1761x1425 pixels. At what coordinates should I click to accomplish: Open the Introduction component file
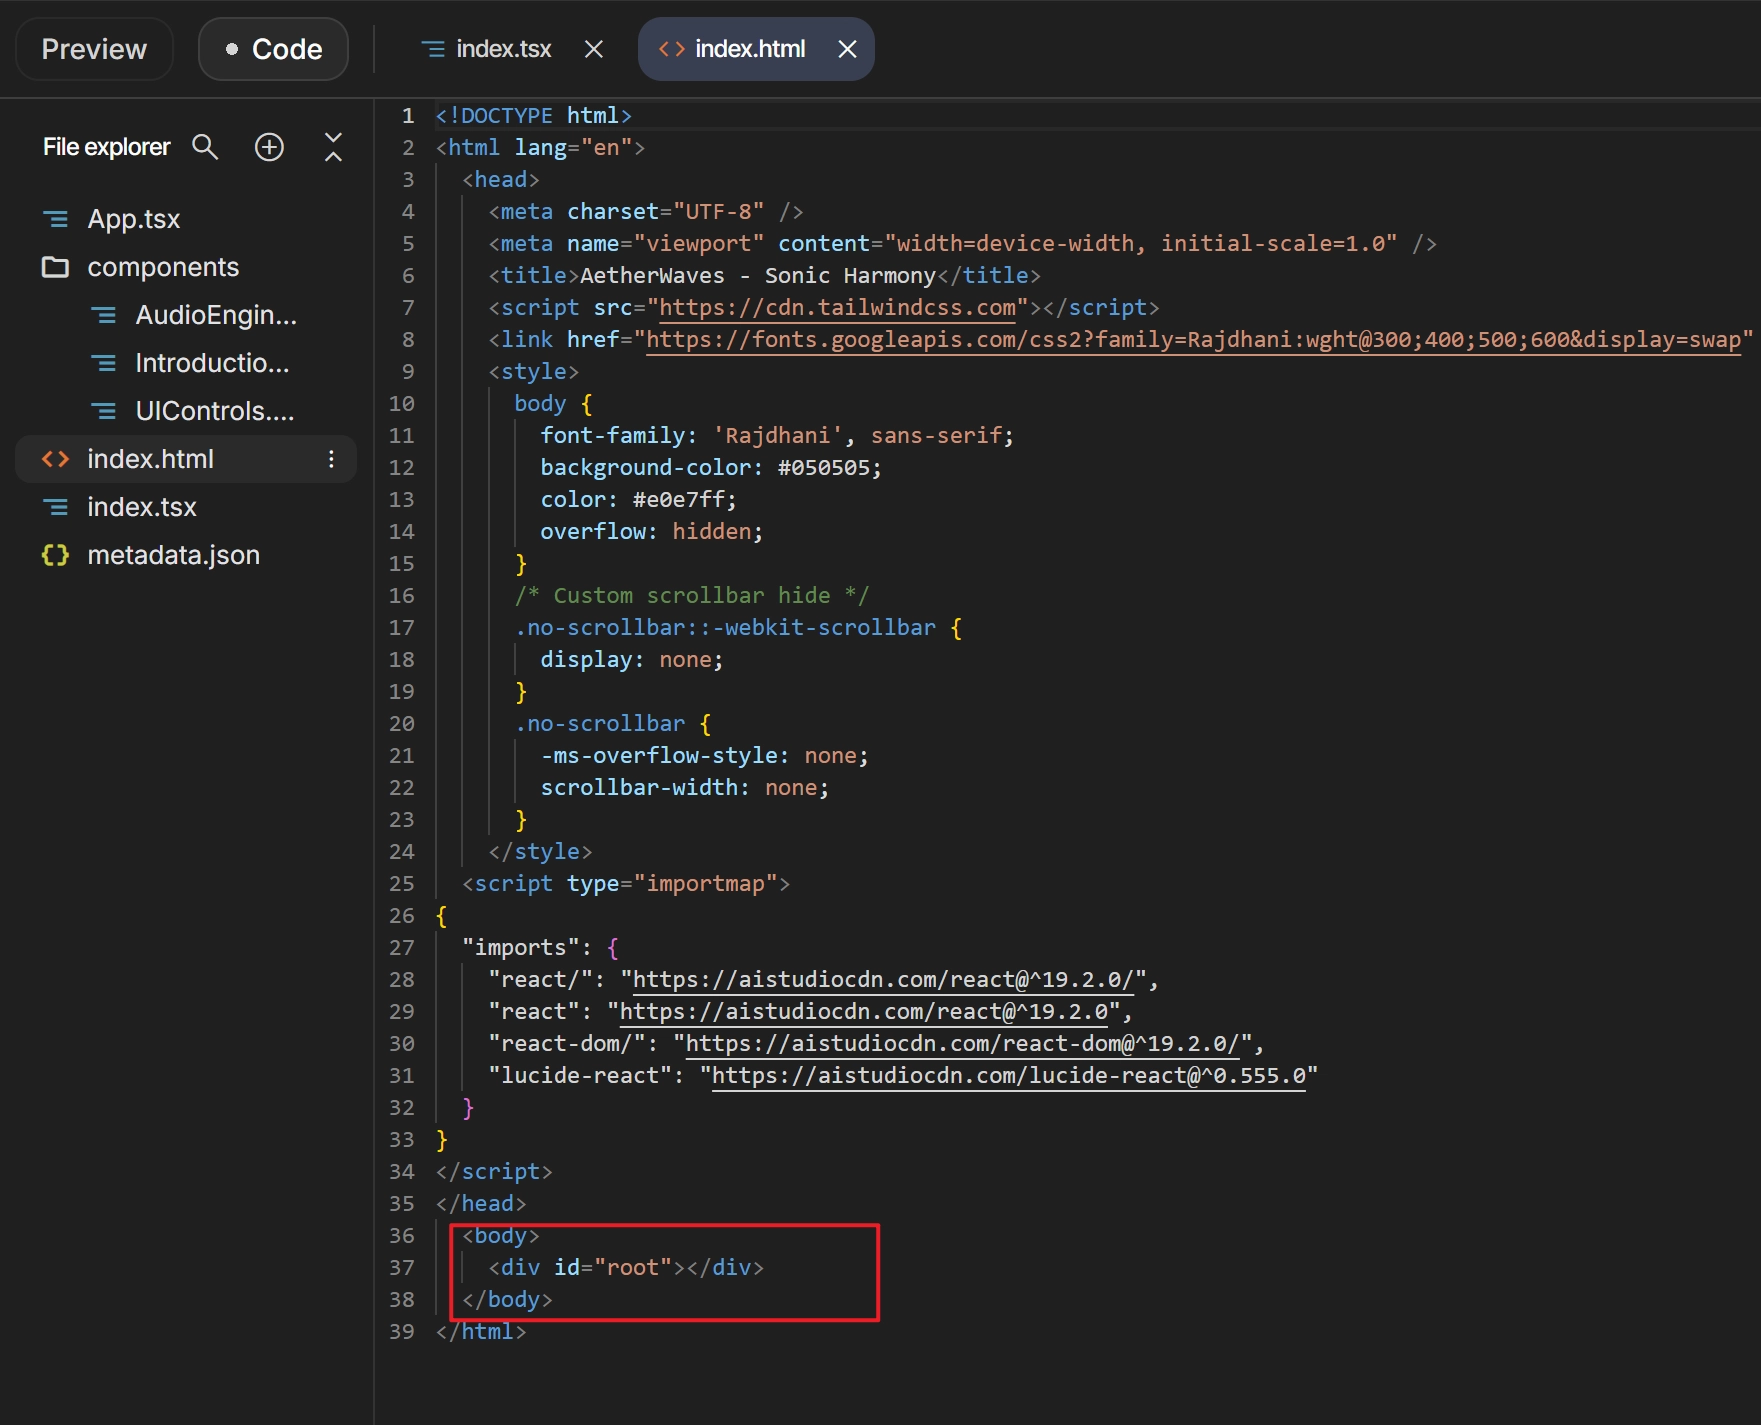212,363
